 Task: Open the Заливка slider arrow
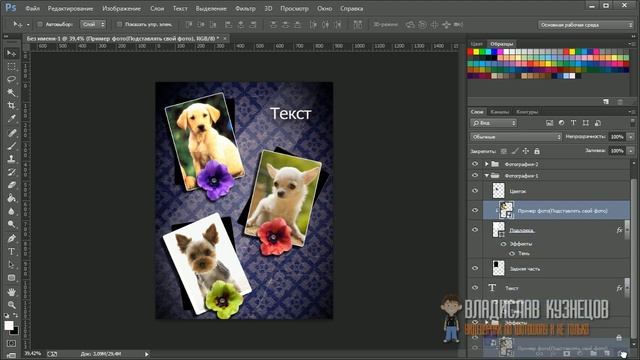pyautogui.click(x=631, y=151)
